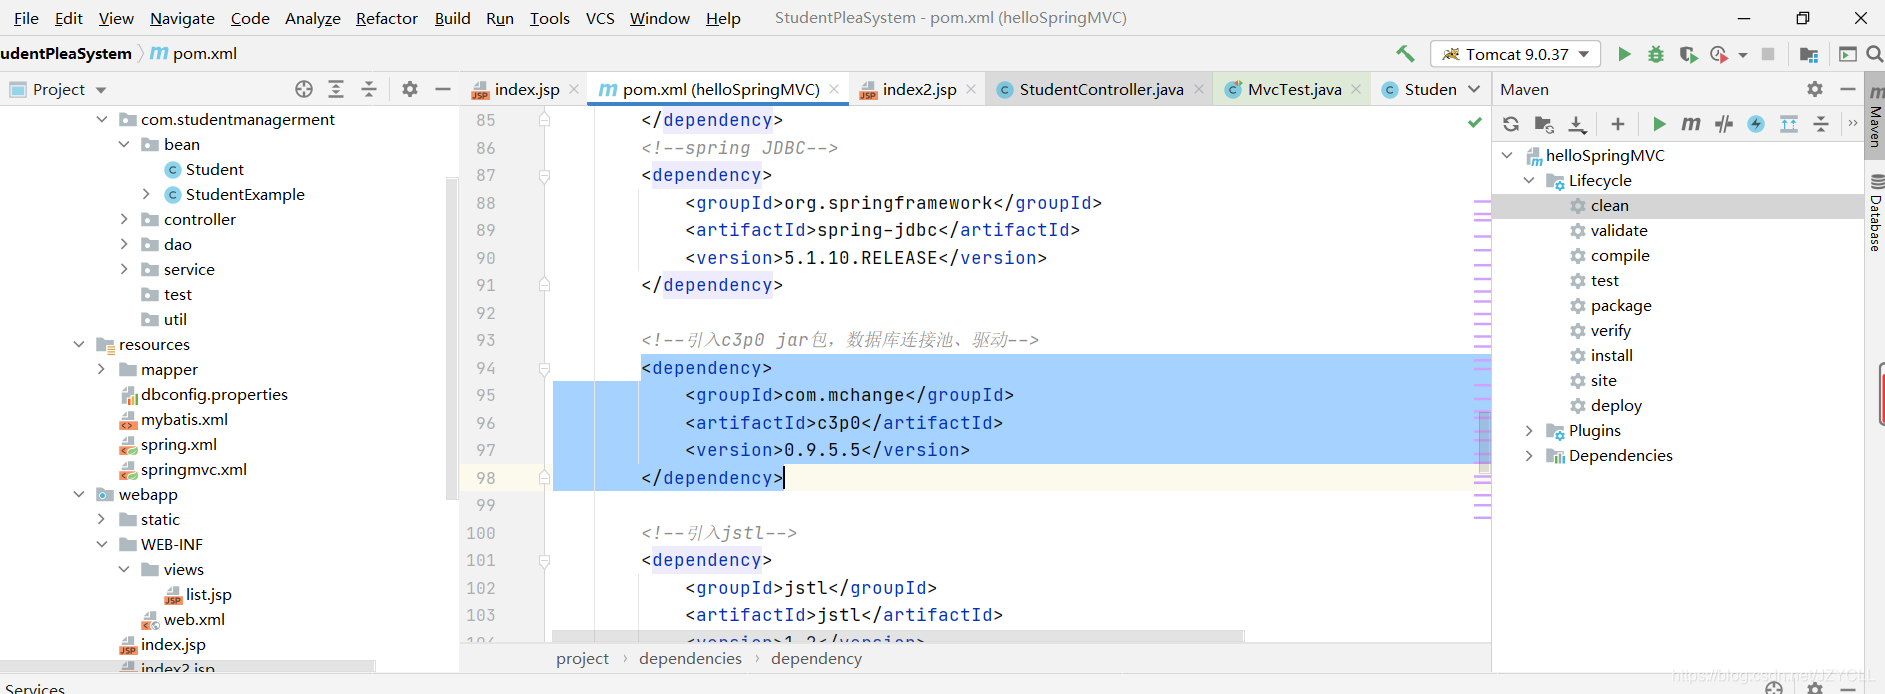Viewport: 1885px width, 694px height.
Task: Select web.xml in the project tree
Action: (194, 619)
